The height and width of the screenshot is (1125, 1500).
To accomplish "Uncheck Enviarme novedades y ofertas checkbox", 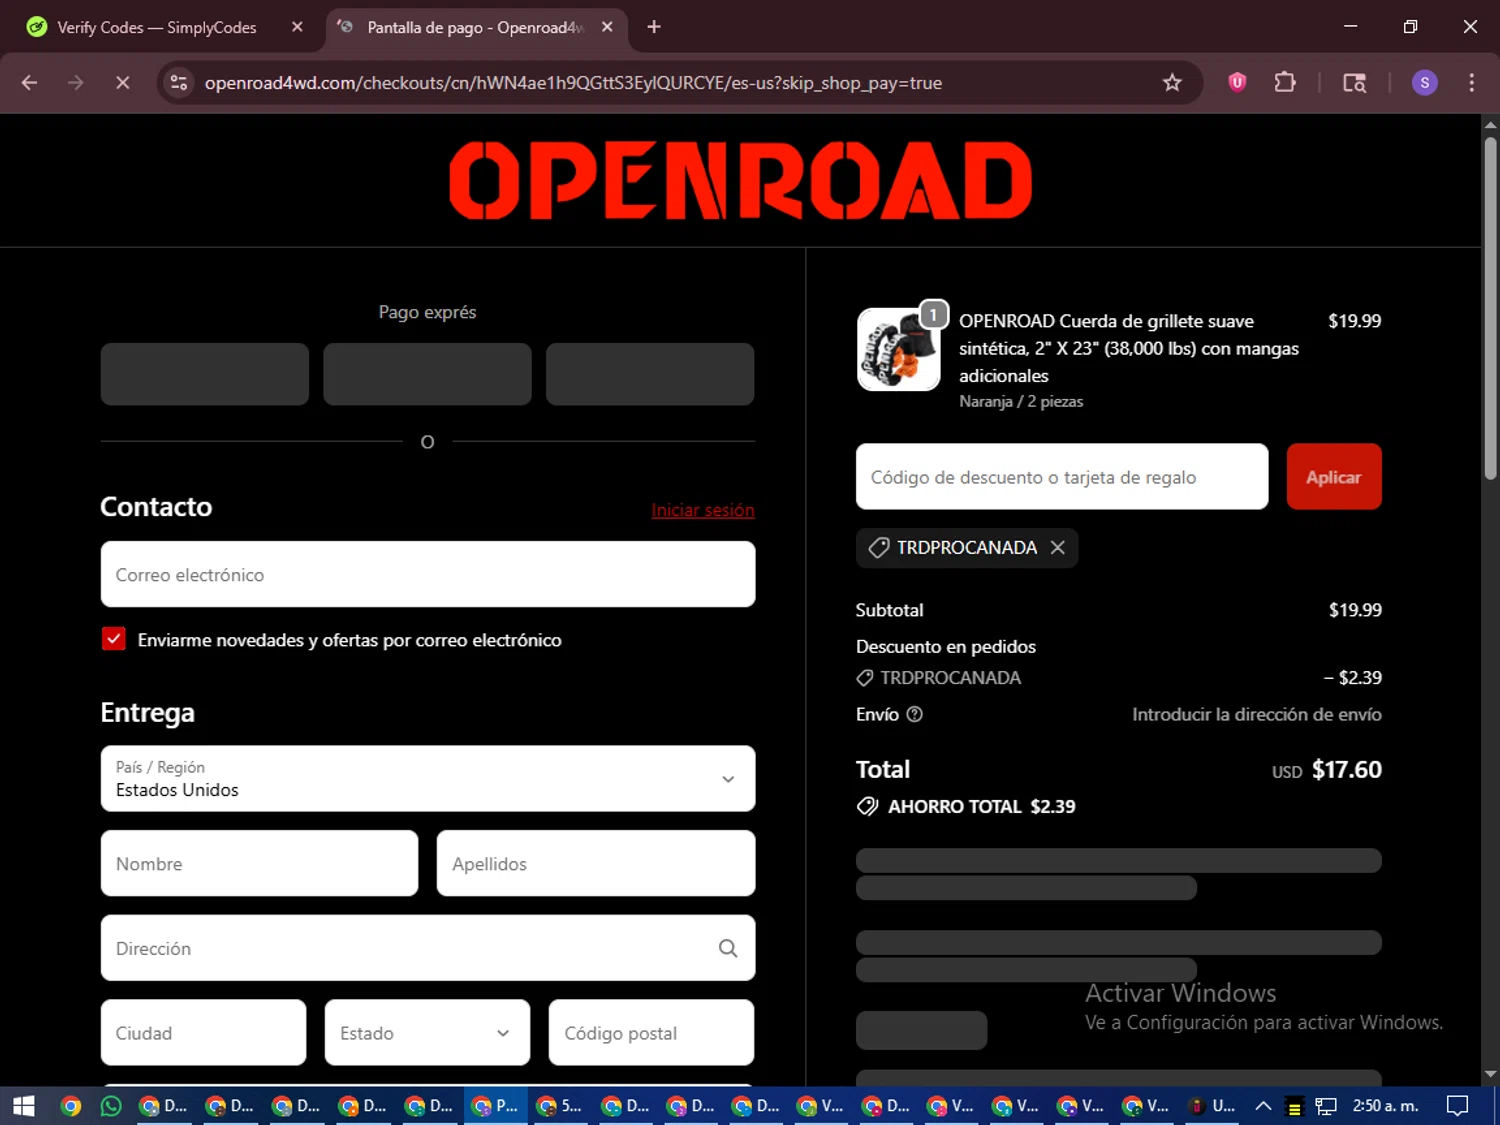I will point(114,639).
